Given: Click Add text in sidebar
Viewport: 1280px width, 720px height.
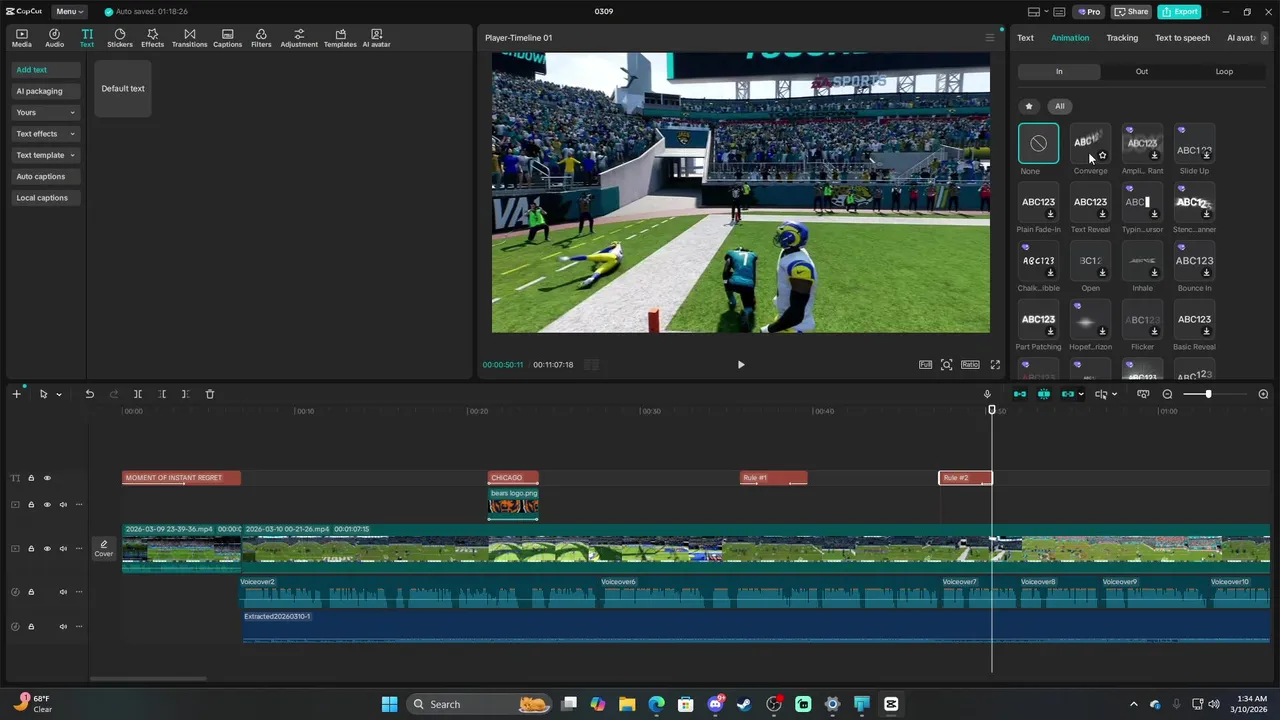Looking at the screenshot, I should 46,70.
